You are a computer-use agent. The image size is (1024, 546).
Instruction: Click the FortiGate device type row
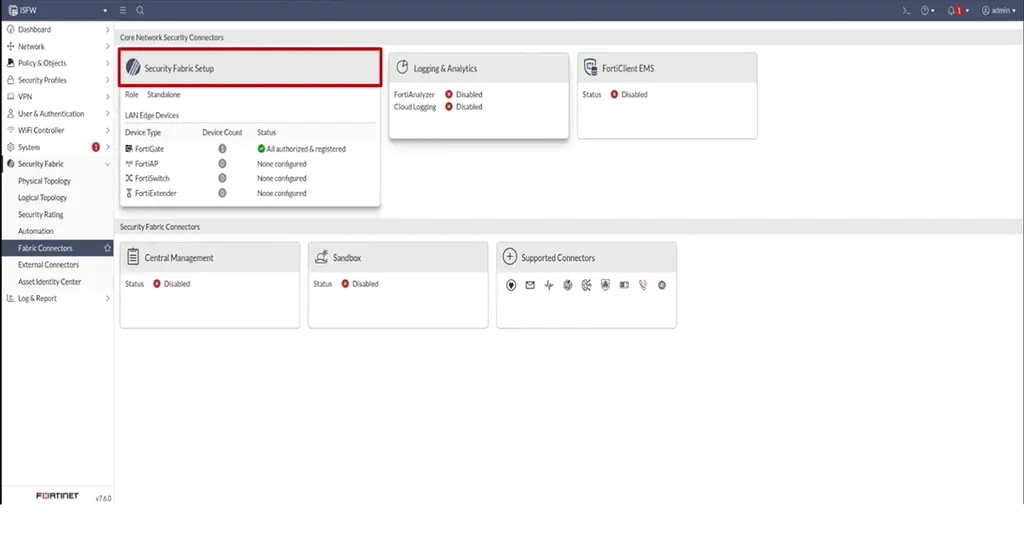click(250, 149)
